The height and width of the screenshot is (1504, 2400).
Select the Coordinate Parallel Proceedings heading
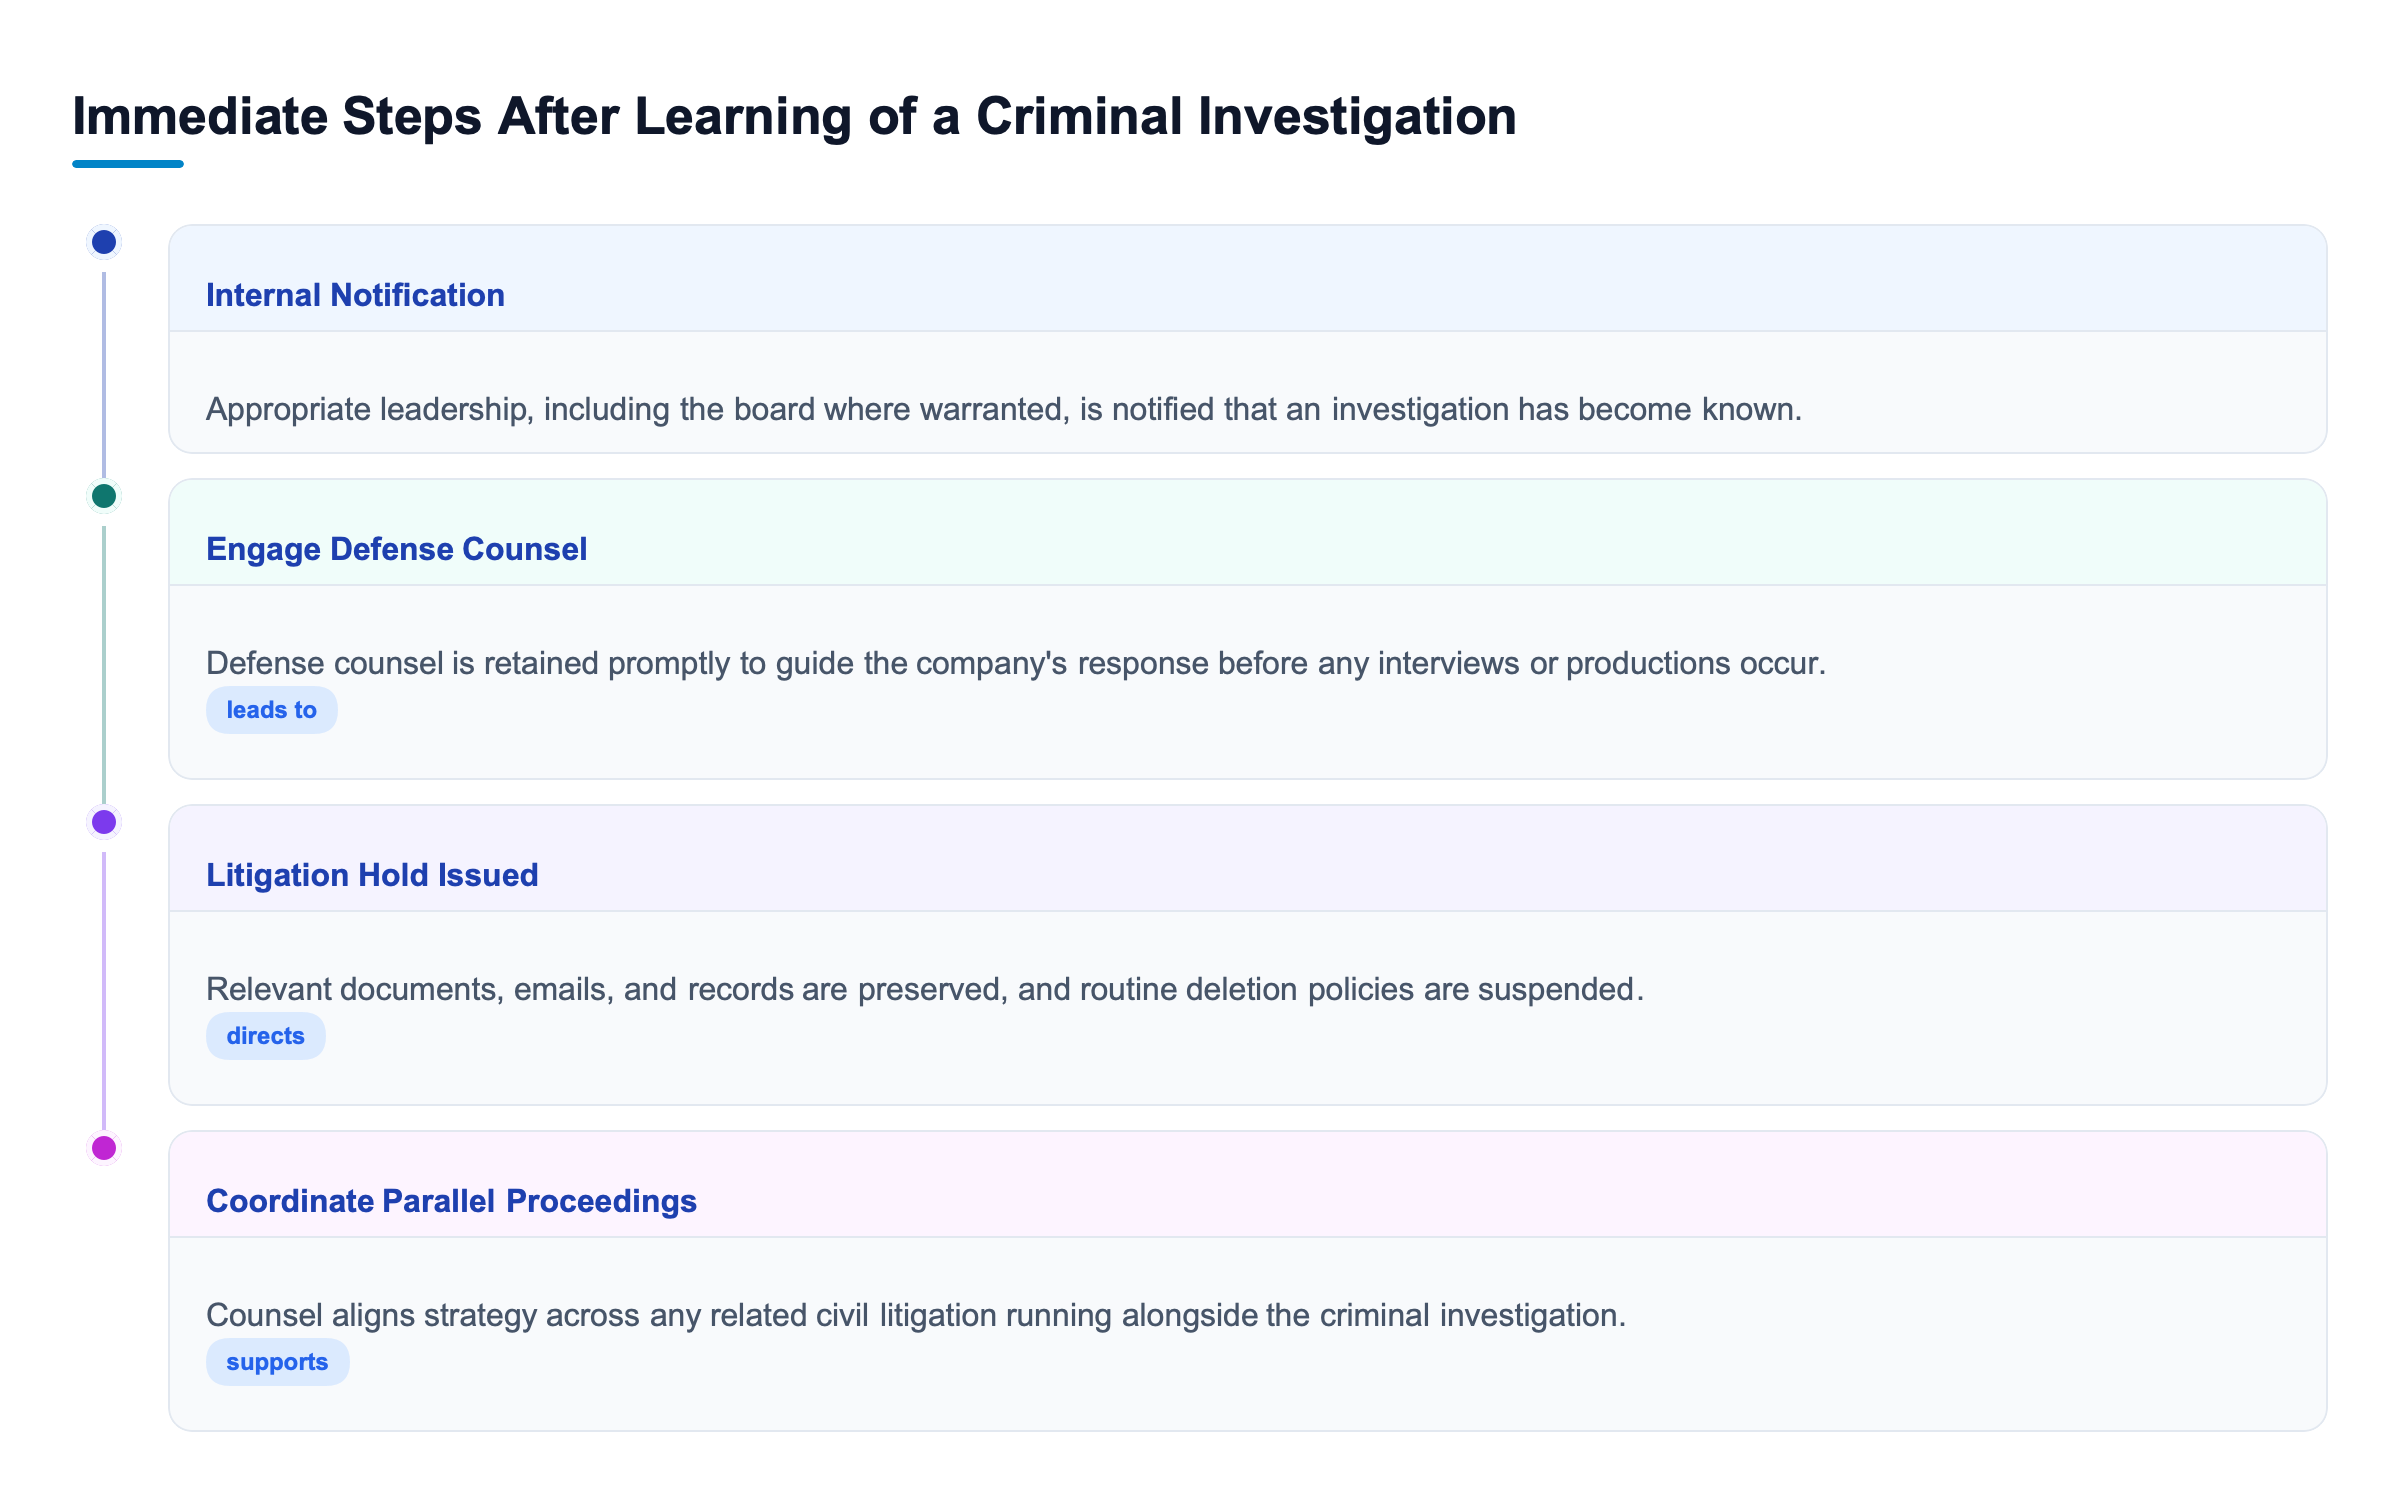pyautogui.click(x=451, y=1201)
